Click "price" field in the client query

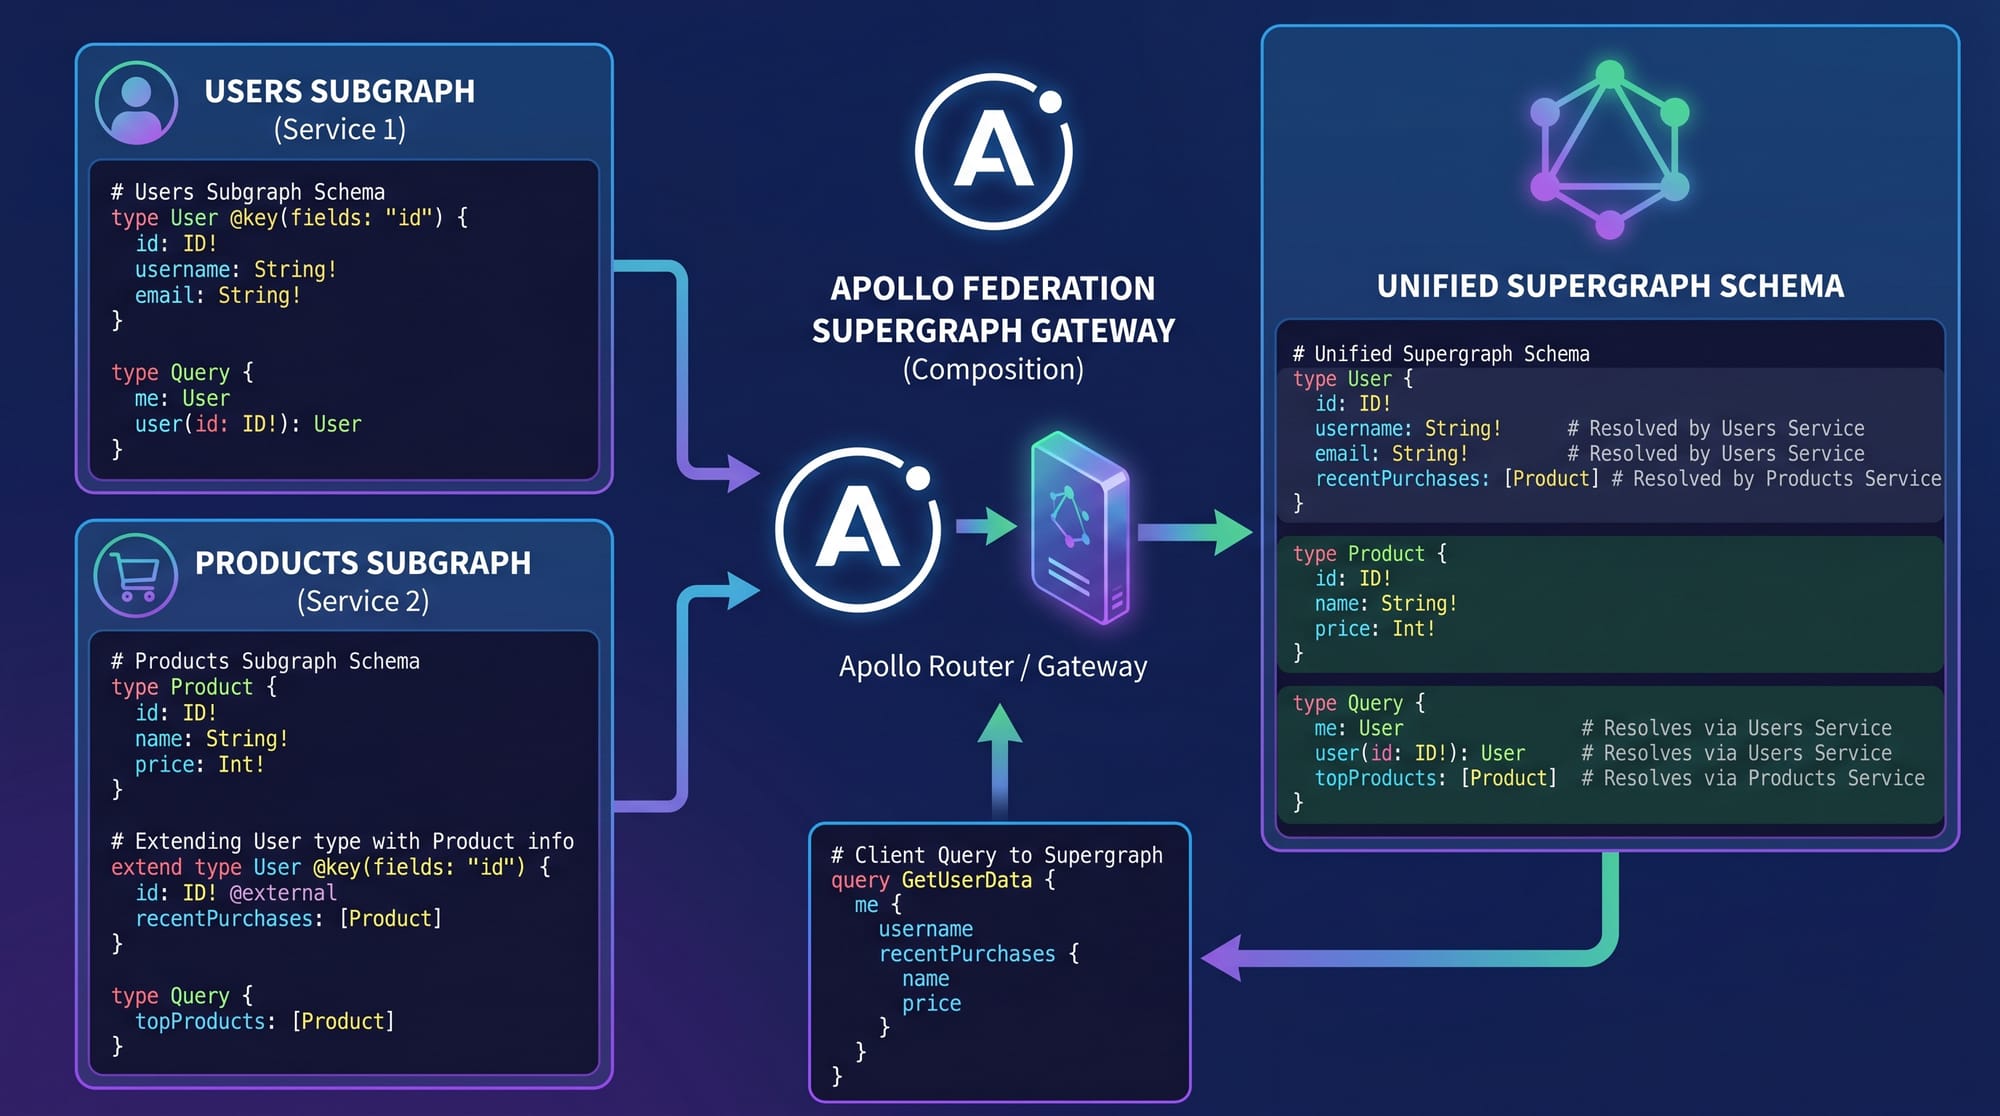pos(932,1003)
